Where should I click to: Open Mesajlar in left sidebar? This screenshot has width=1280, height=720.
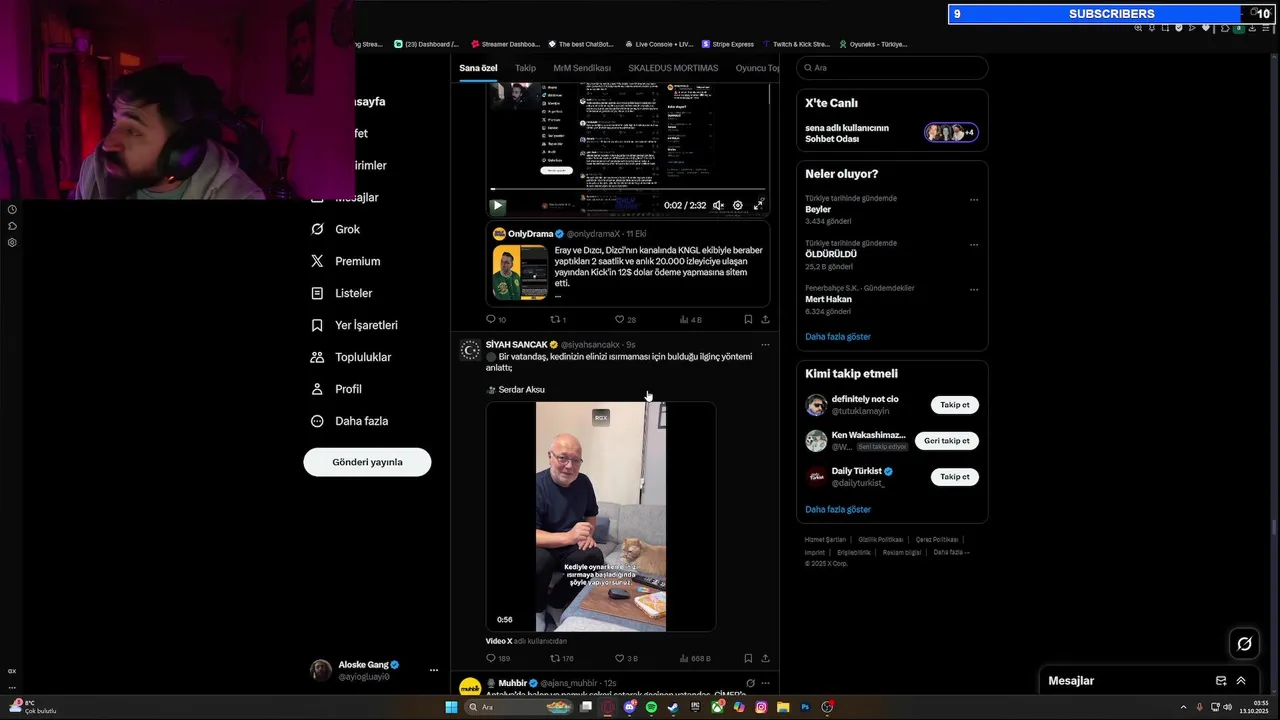(x=346, y=197)
